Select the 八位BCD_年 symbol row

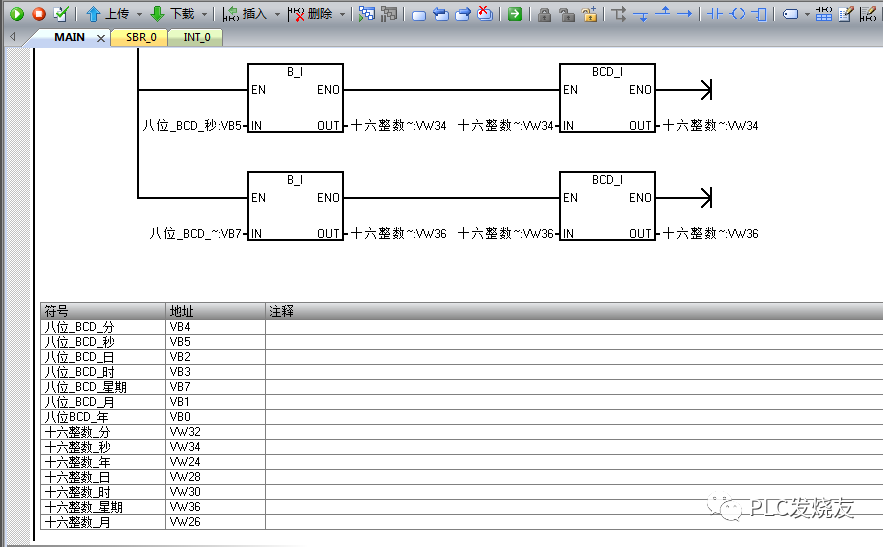point(462,417)
